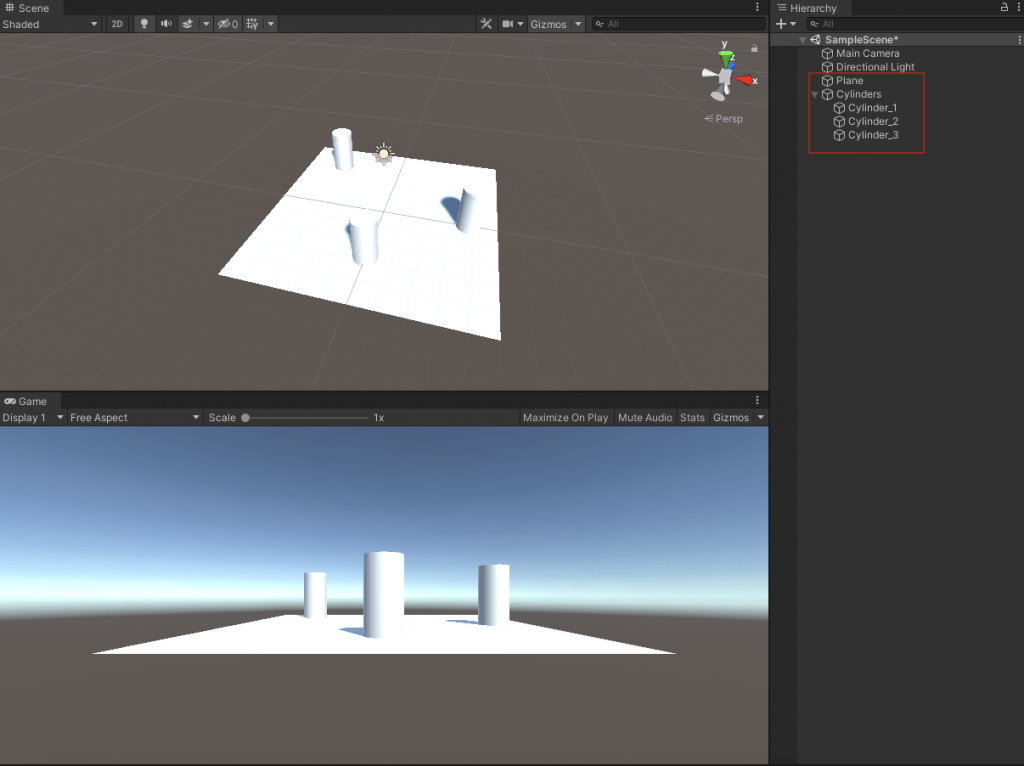Click the Plane cube icon
The width and height of the screenshot is (1024, 766).
(827, 81)
